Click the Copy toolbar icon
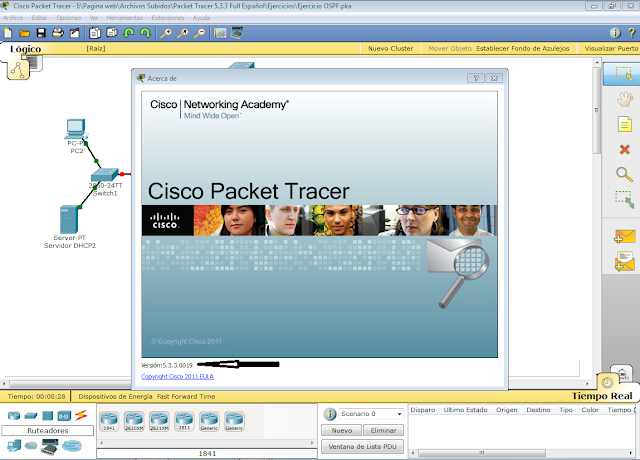 (95, 33)
